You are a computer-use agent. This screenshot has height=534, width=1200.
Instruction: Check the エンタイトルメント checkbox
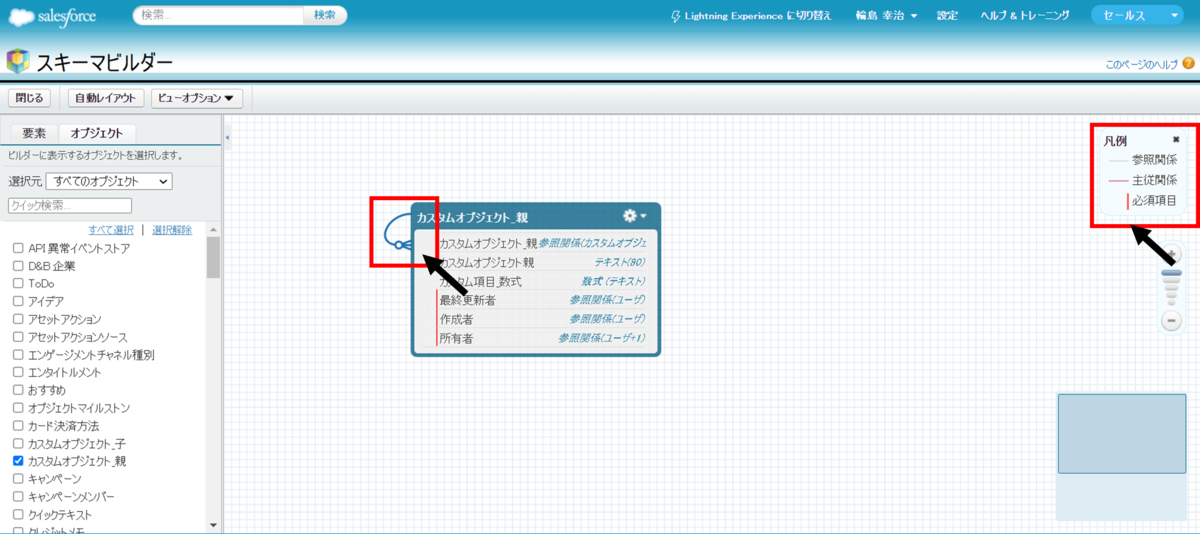[x=18, y=372]
